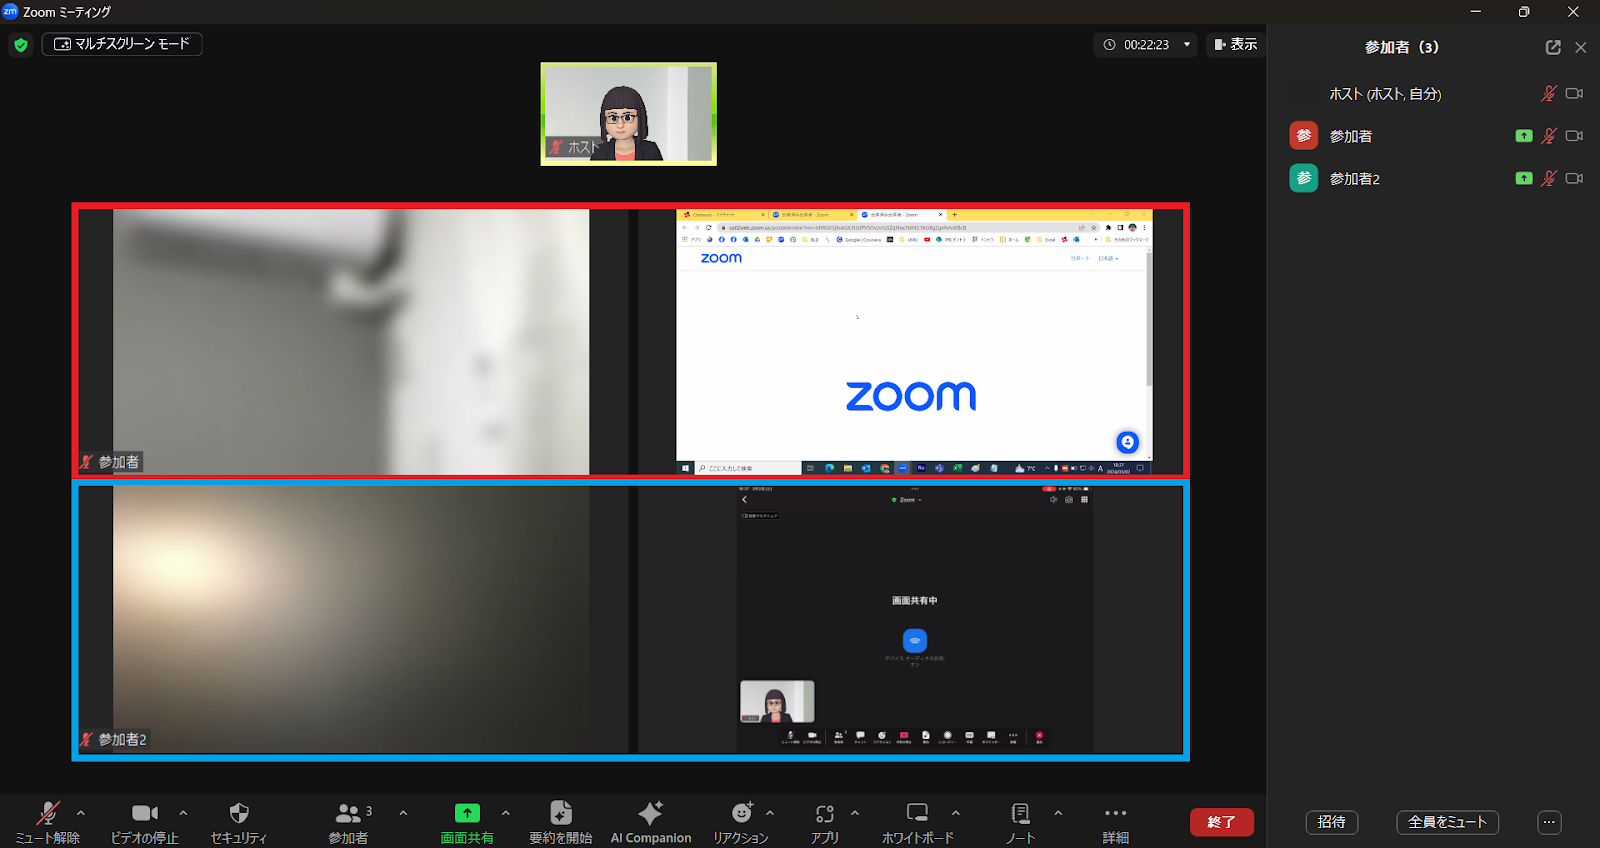
Task: Pop out the participants panel
Action: 1553,47
